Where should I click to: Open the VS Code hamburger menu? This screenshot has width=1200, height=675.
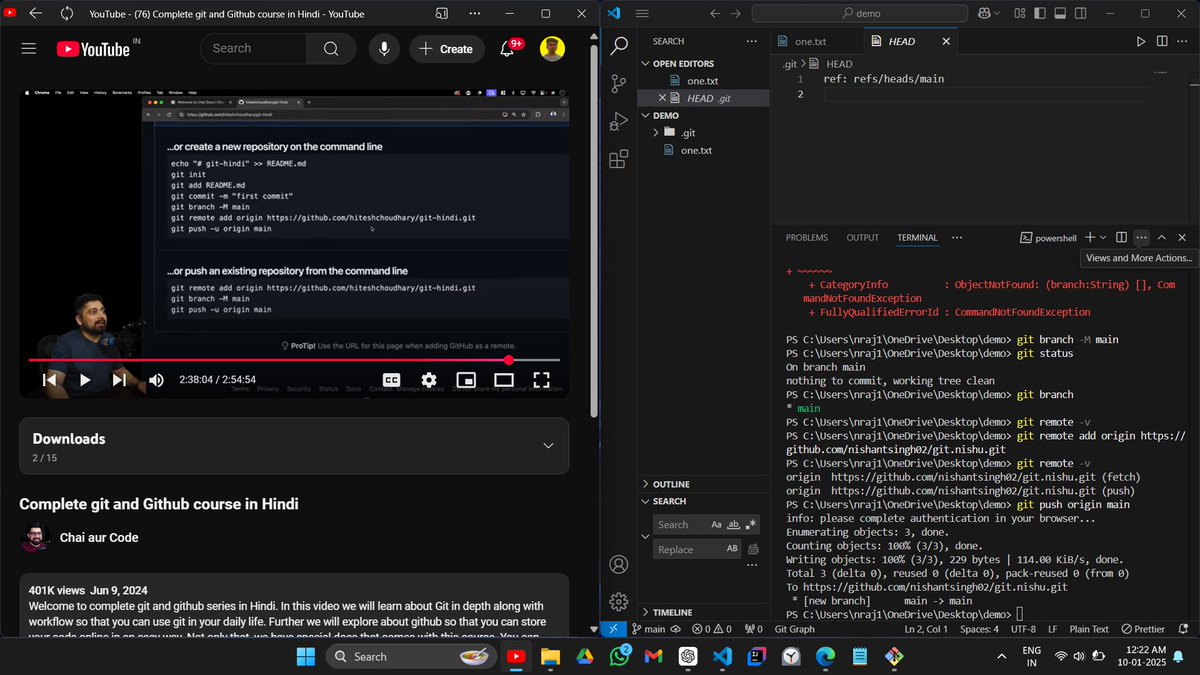click(642, 14)
